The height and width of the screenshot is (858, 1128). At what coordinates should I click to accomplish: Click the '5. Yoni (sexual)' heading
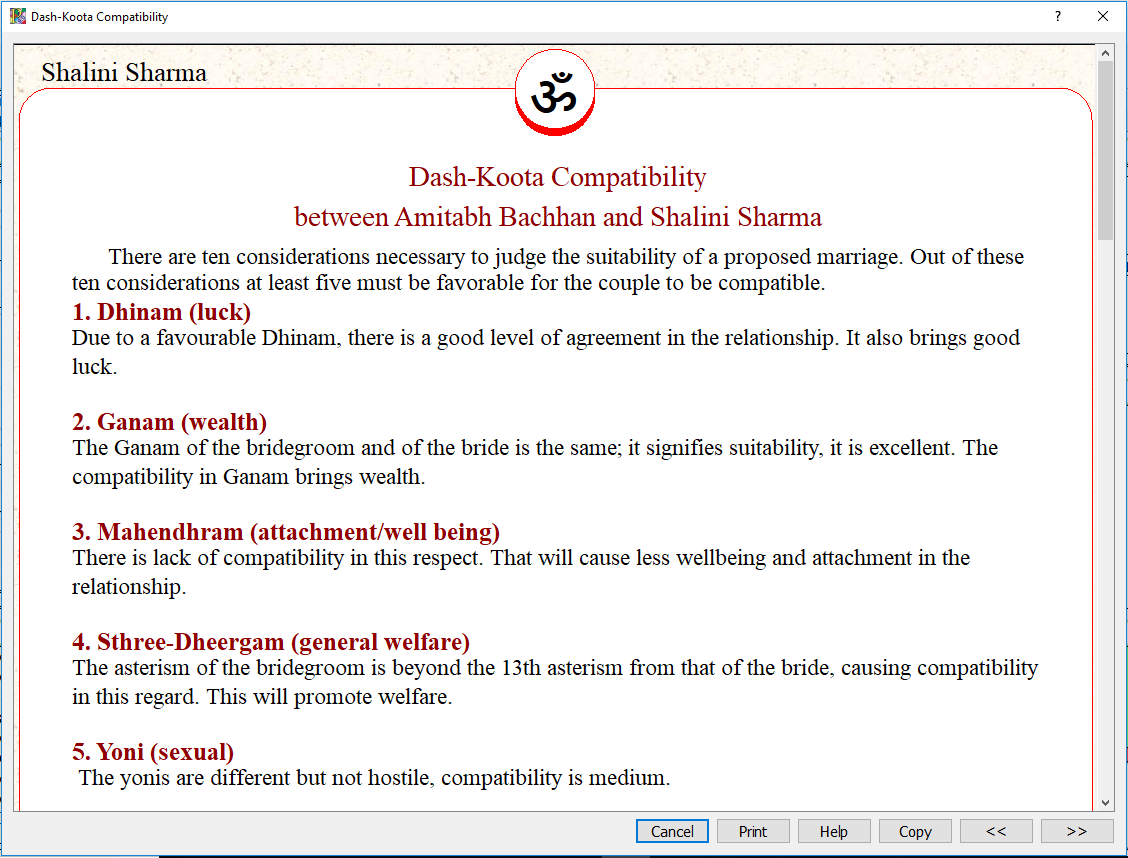(x=153, y=752)
